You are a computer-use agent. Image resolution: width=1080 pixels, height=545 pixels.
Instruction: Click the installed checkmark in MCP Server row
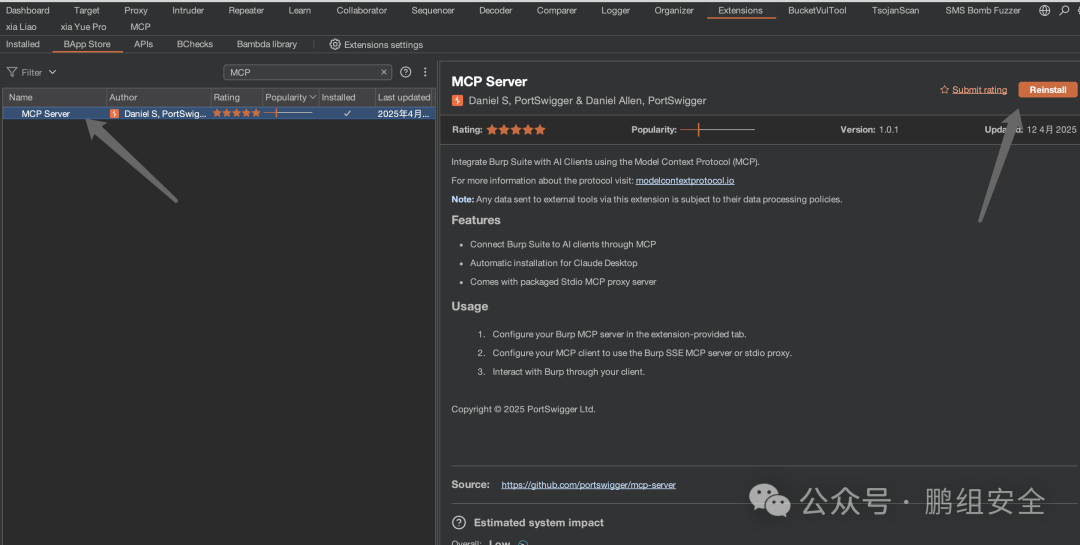pyautogui.click(x=347, y=114)
